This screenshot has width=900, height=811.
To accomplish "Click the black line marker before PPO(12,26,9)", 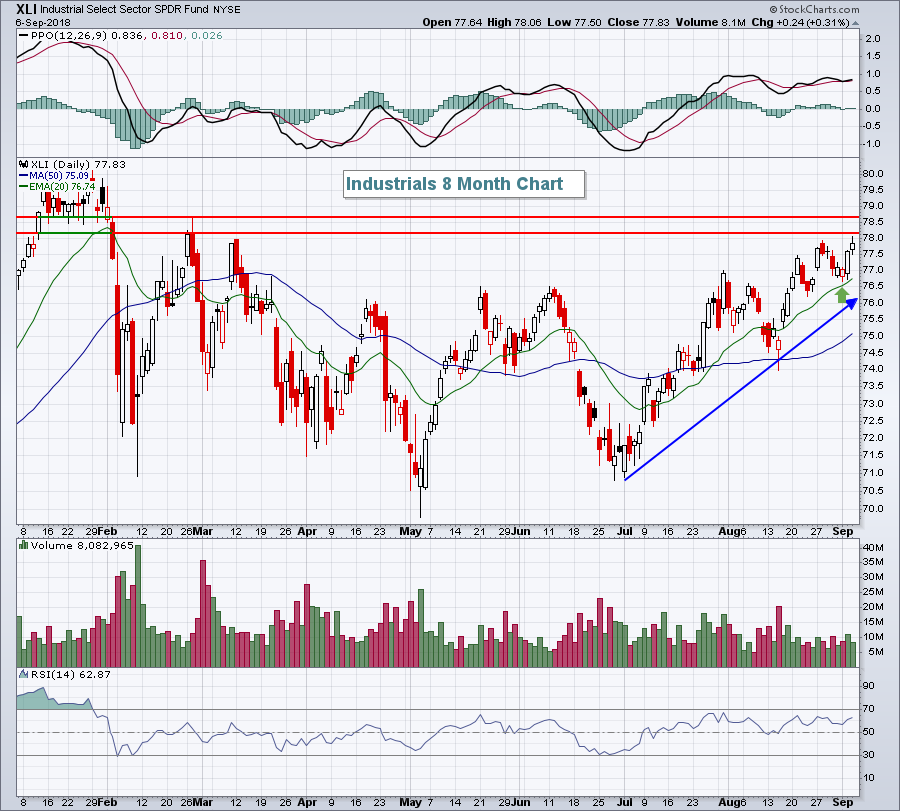I will click(24, 36).
